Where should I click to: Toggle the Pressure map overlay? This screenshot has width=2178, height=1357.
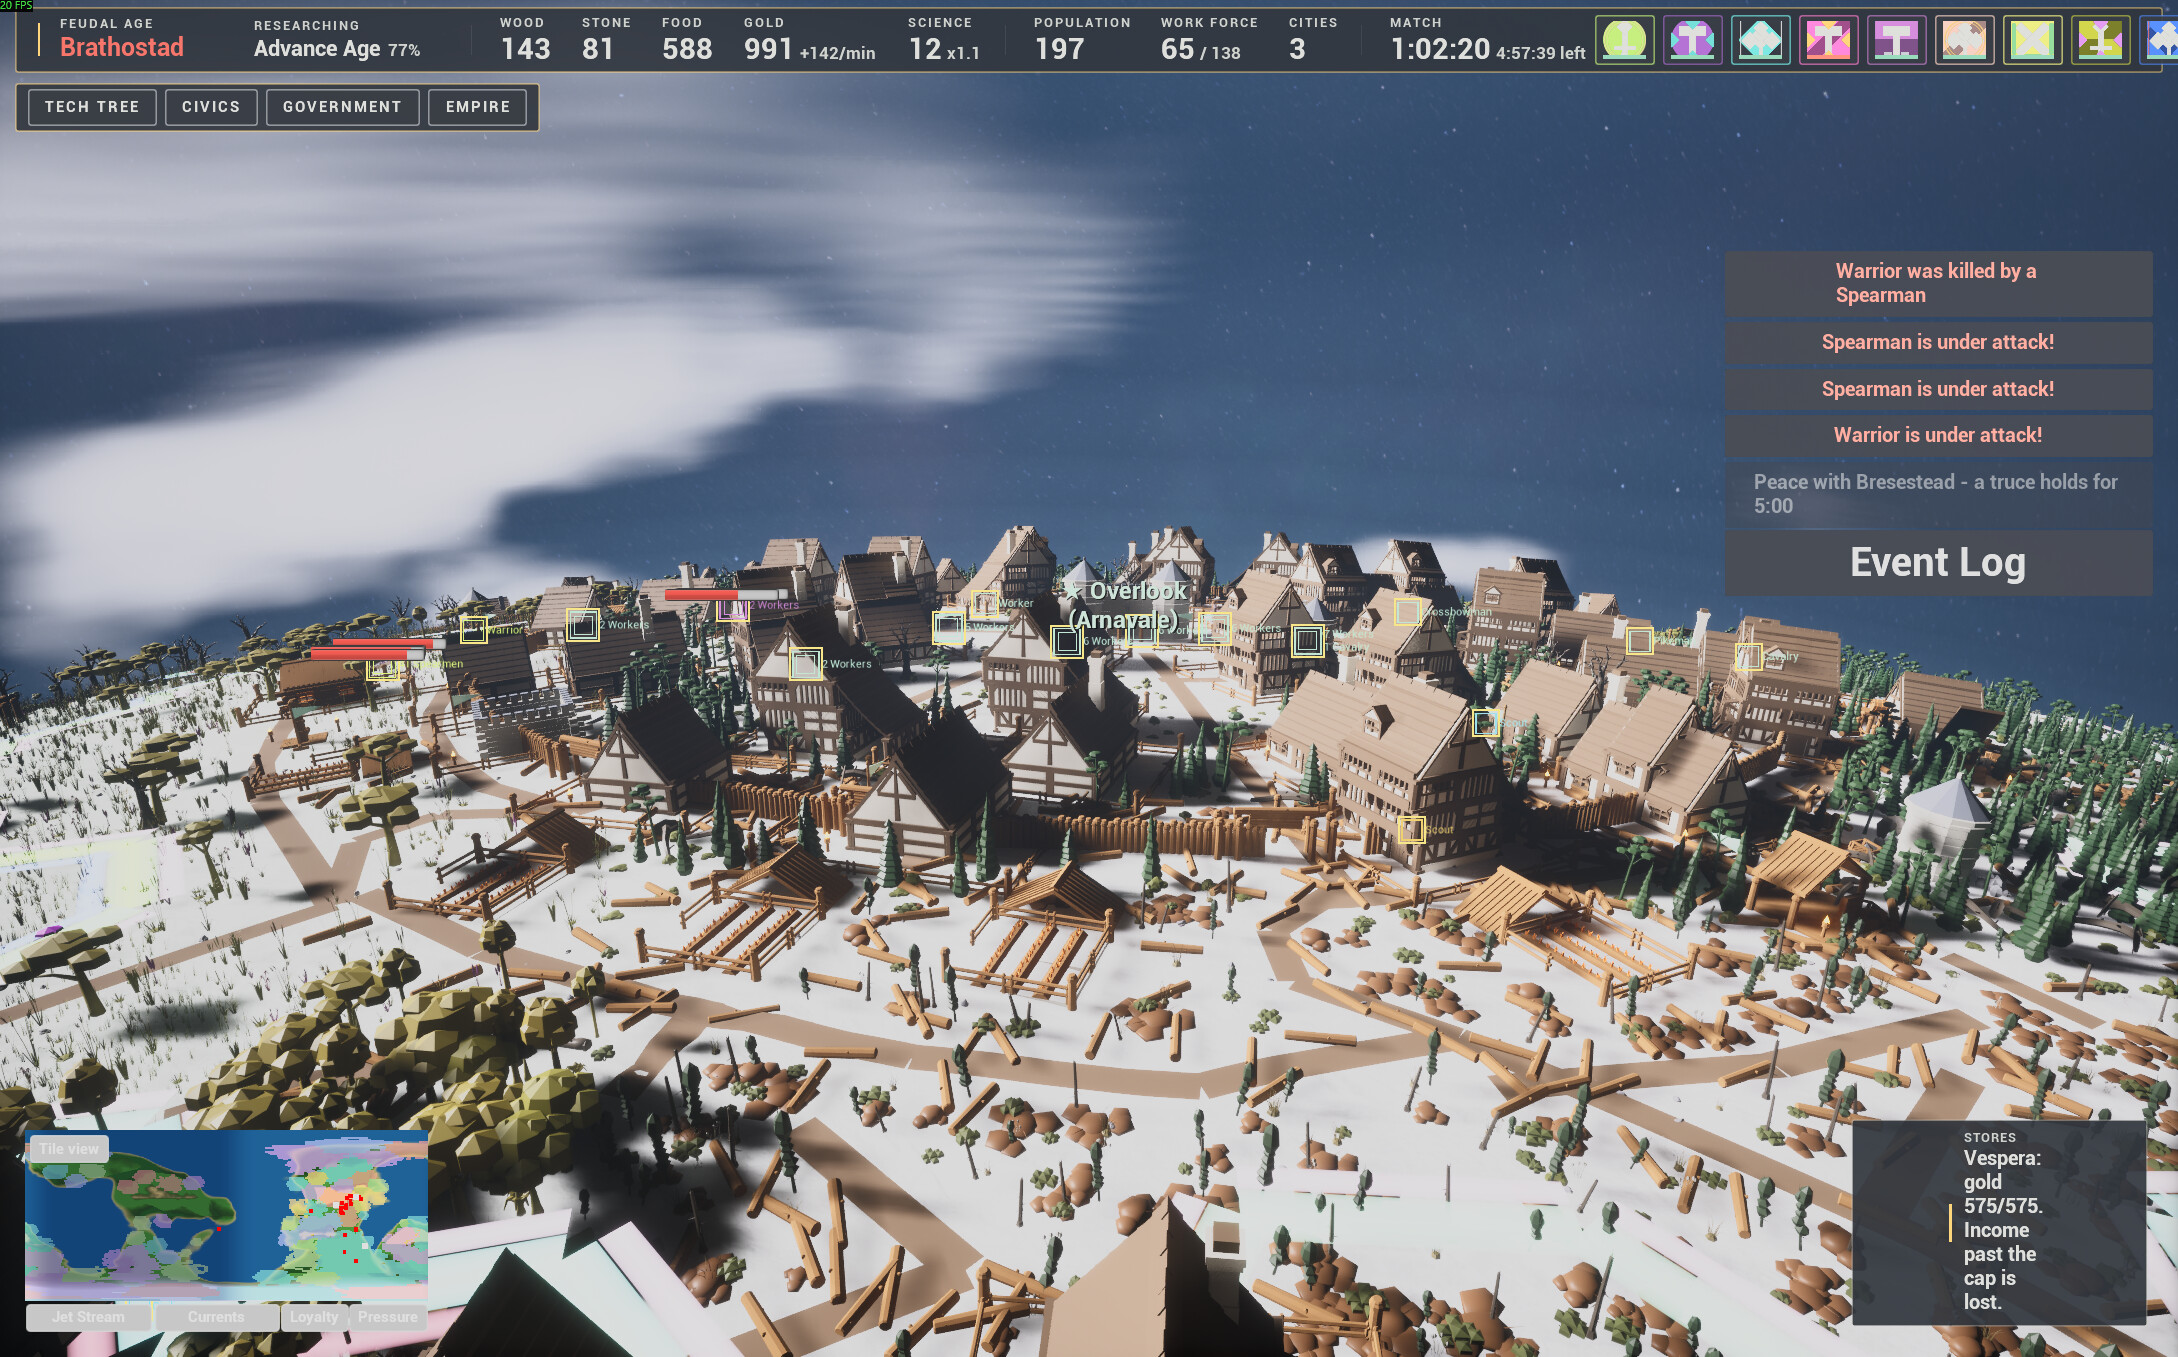click(388, 1317)
